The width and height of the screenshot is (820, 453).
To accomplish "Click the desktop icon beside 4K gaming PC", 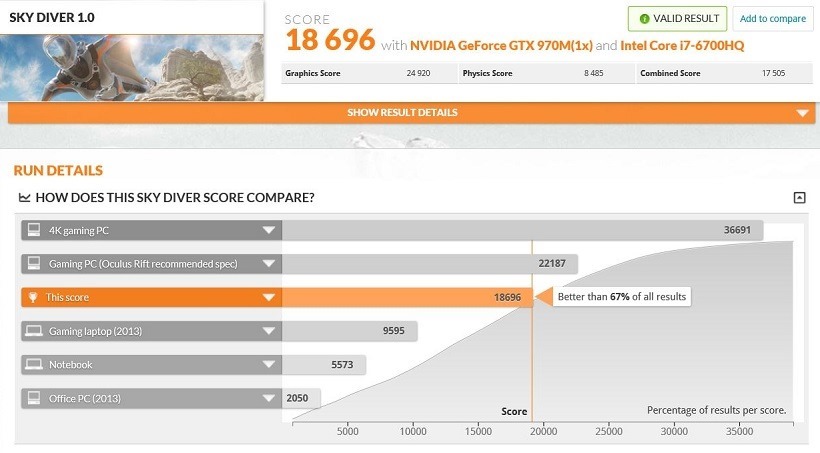I will 34,230.
